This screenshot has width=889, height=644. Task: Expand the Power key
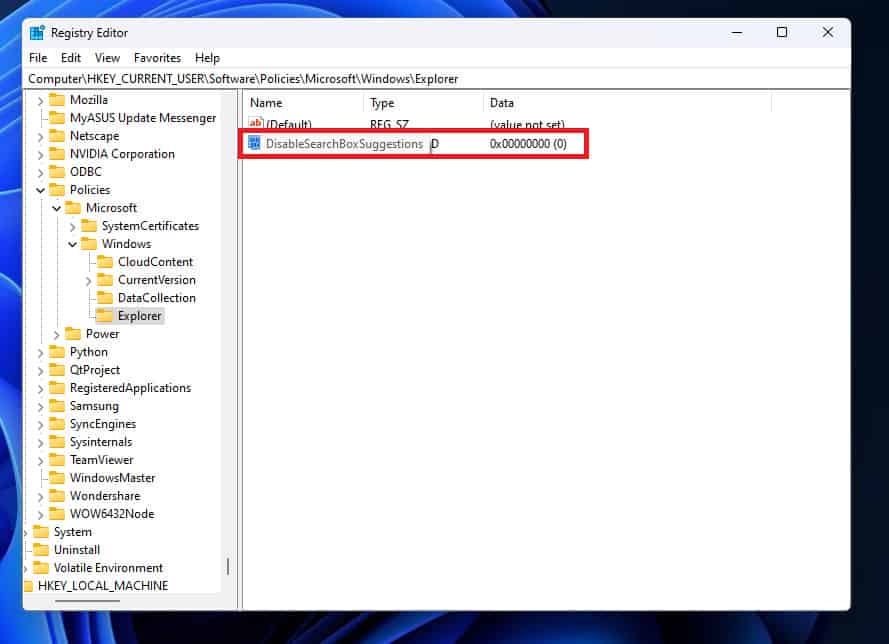point(56,335)
